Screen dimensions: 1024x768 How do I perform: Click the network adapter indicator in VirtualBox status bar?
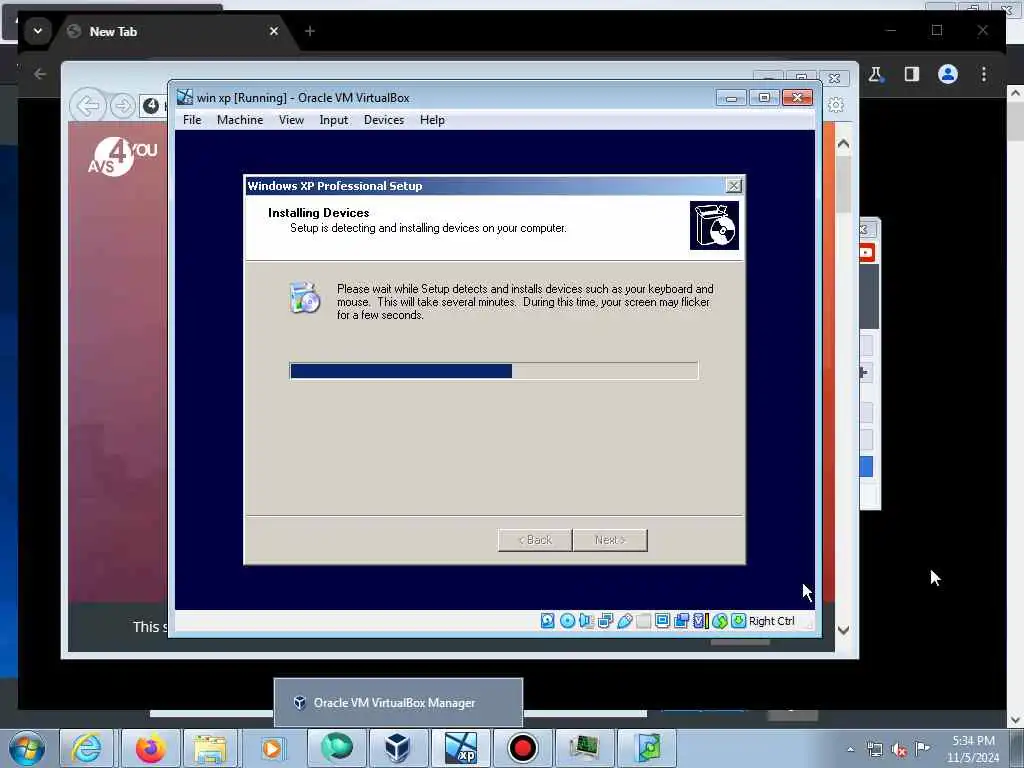pos(605,620)
